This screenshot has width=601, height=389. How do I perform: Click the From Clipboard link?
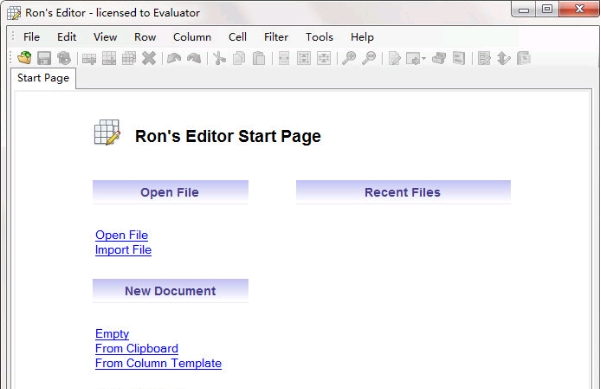click(x=136, y=348)
